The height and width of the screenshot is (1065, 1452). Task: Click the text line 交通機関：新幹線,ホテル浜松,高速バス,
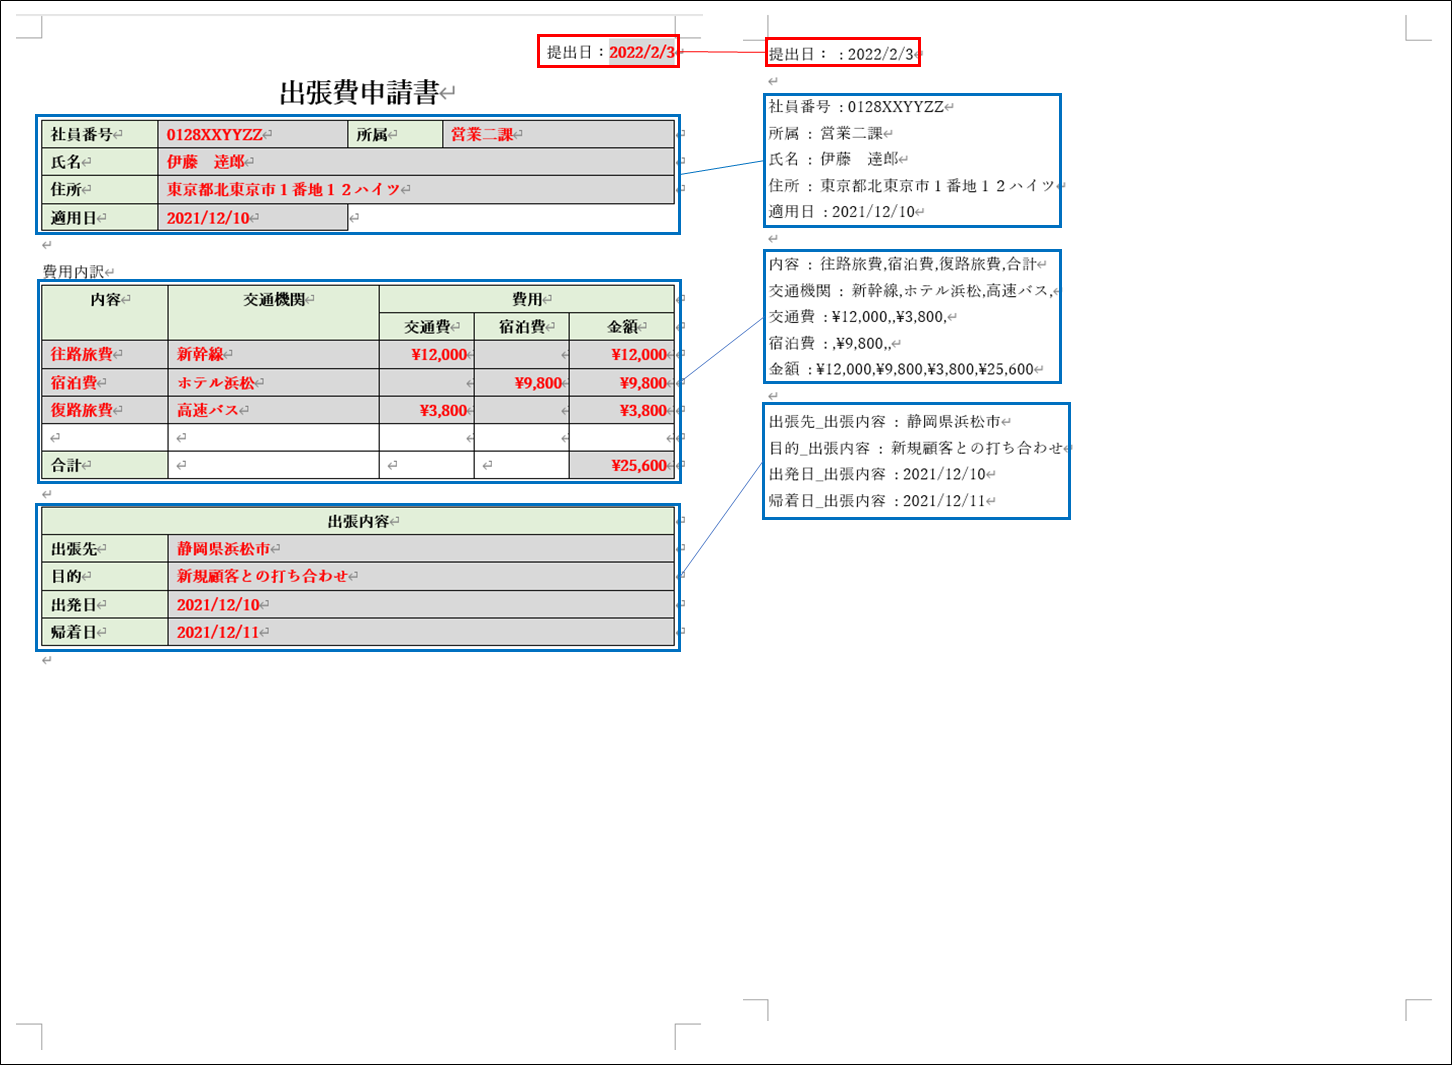tap(910, 290)
